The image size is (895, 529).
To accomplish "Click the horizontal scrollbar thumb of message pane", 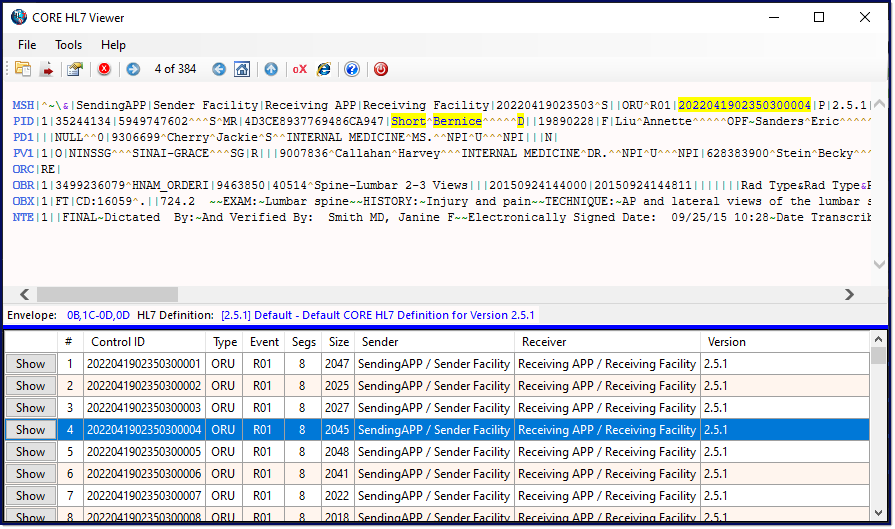I will [x=107, y=294].
